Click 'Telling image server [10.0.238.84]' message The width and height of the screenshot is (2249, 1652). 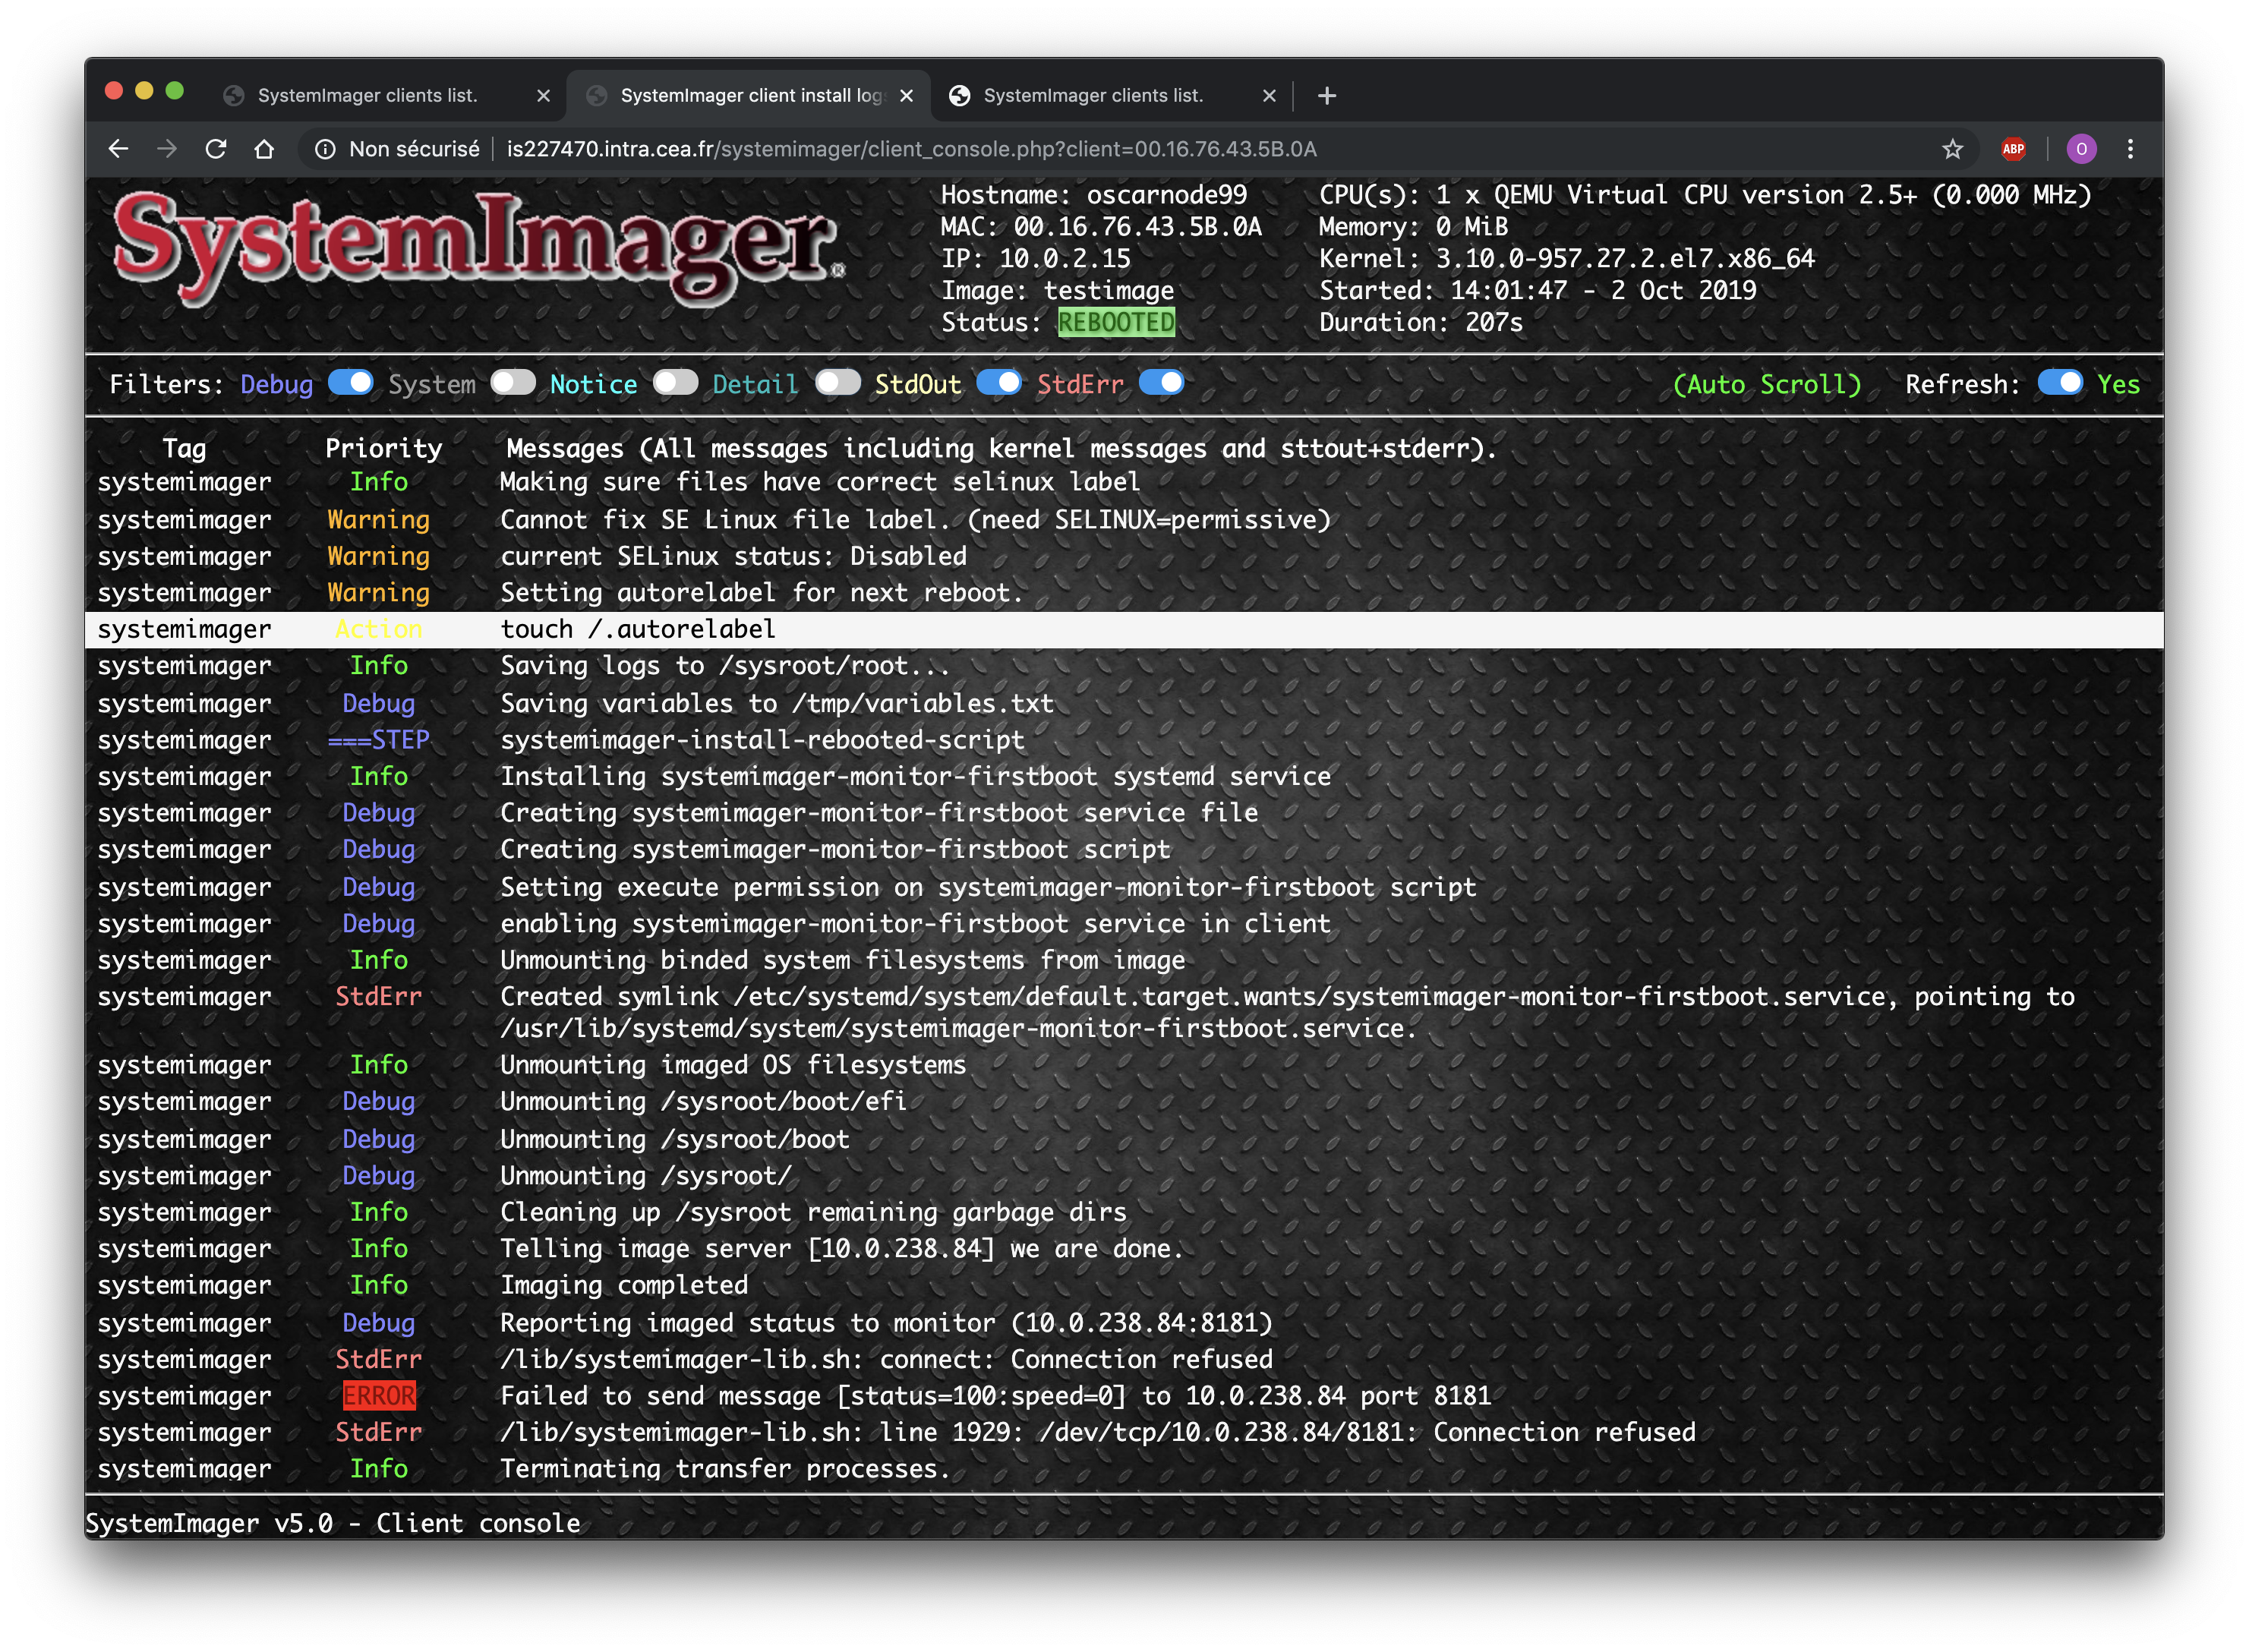[x=841, y=1249]
